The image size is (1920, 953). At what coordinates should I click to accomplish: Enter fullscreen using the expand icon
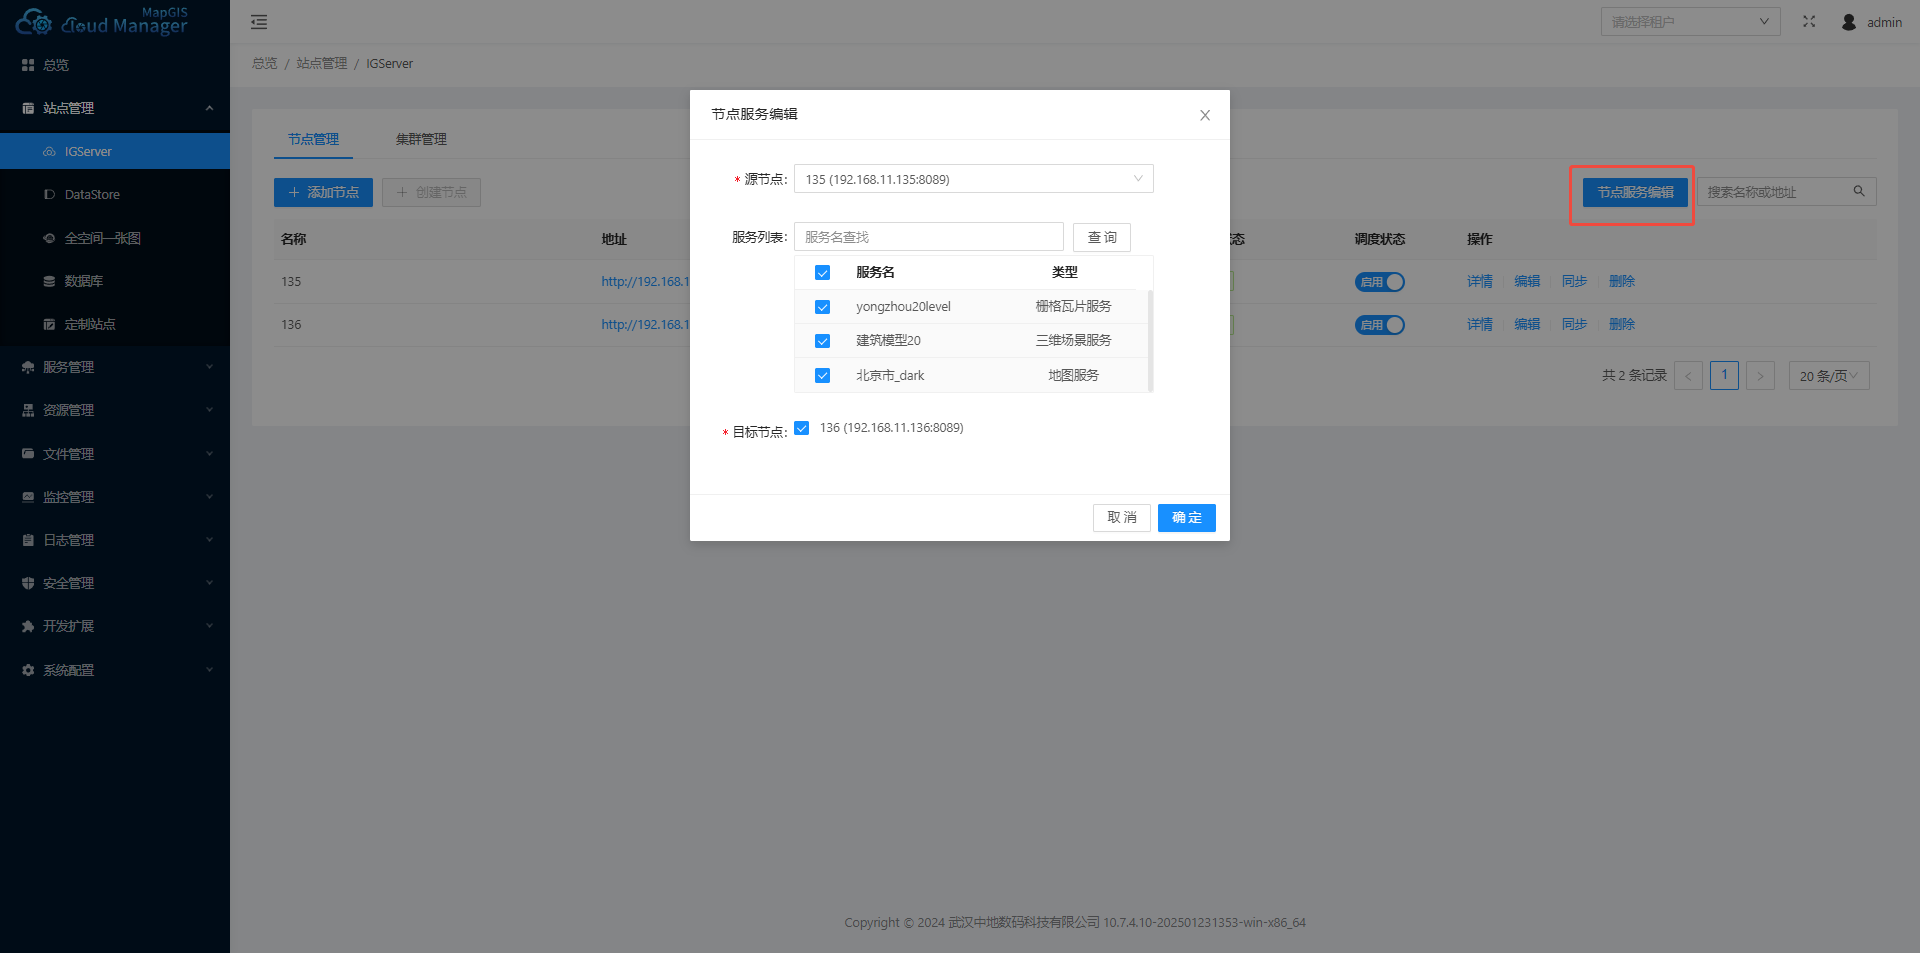coord(1809,21)
